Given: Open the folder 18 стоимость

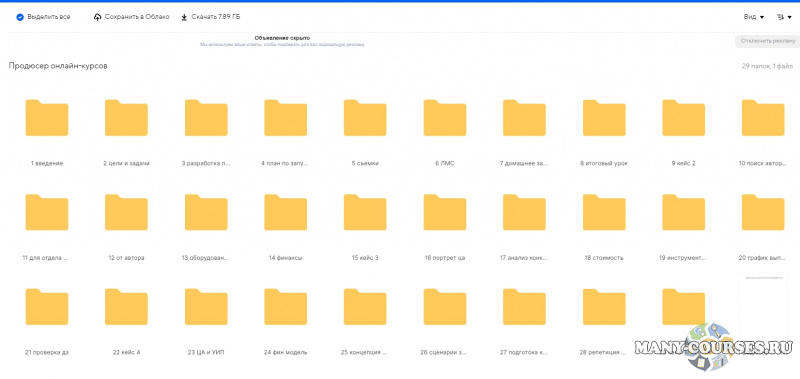Looking at the screenshot, I should (604, 212).
